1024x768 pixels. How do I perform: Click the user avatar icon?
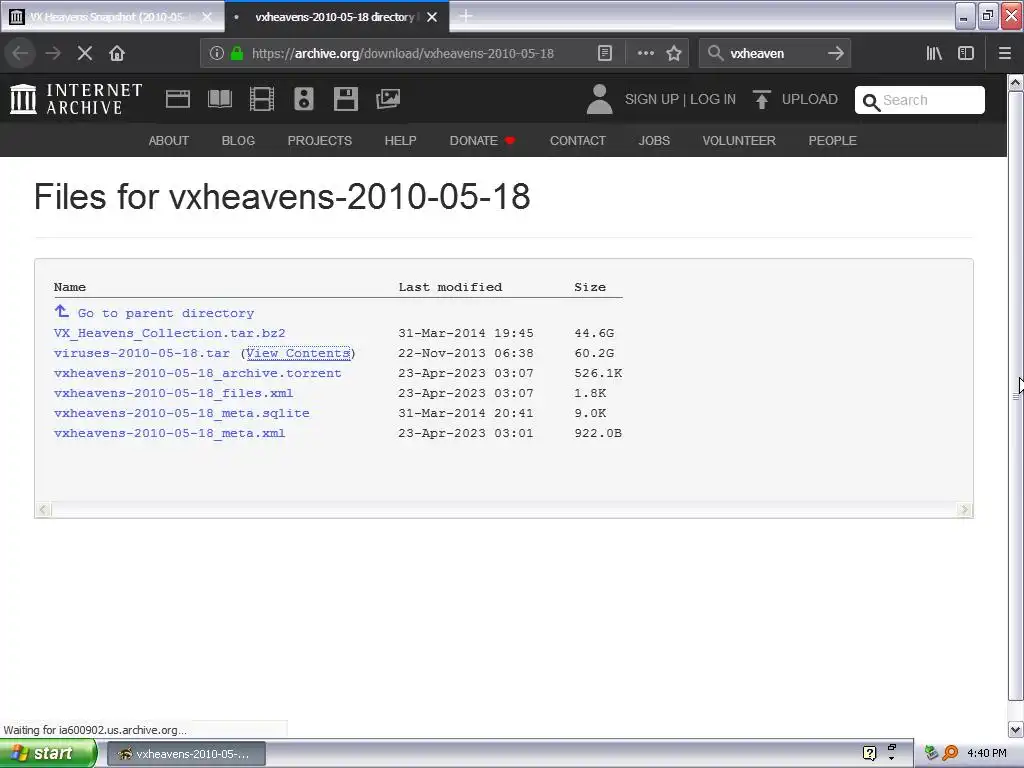[x=600, y=99]
